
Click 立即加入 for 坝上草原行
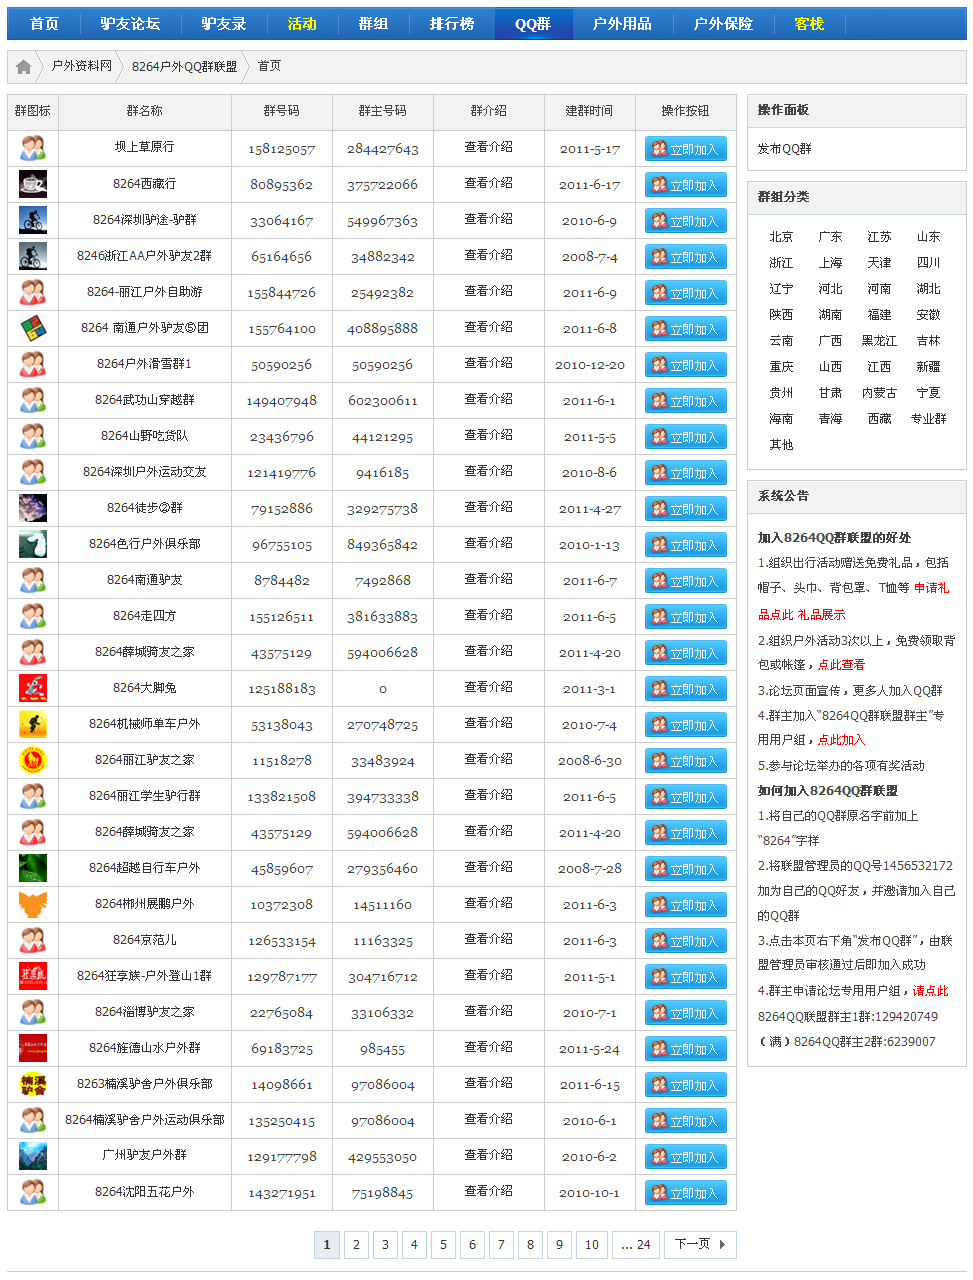(686, 149)
